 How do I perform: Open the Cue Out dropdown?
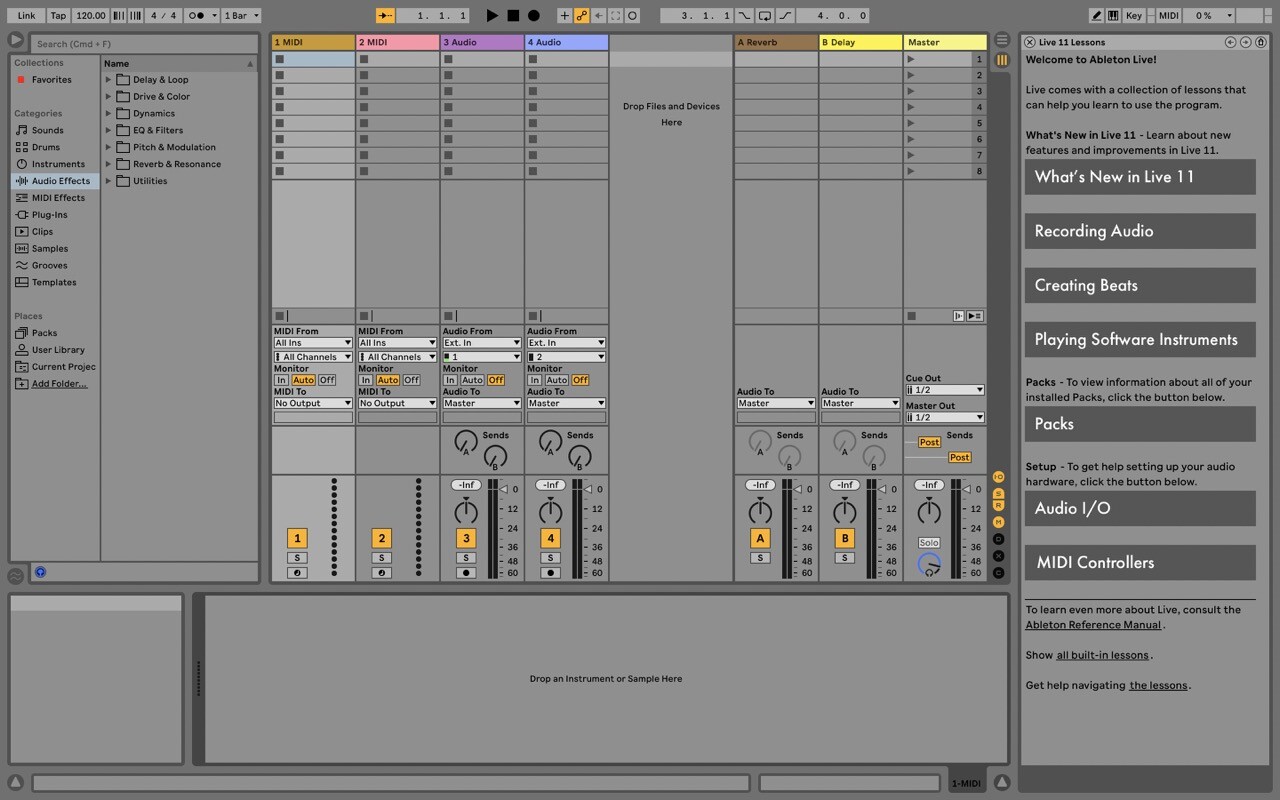(945, 390)
